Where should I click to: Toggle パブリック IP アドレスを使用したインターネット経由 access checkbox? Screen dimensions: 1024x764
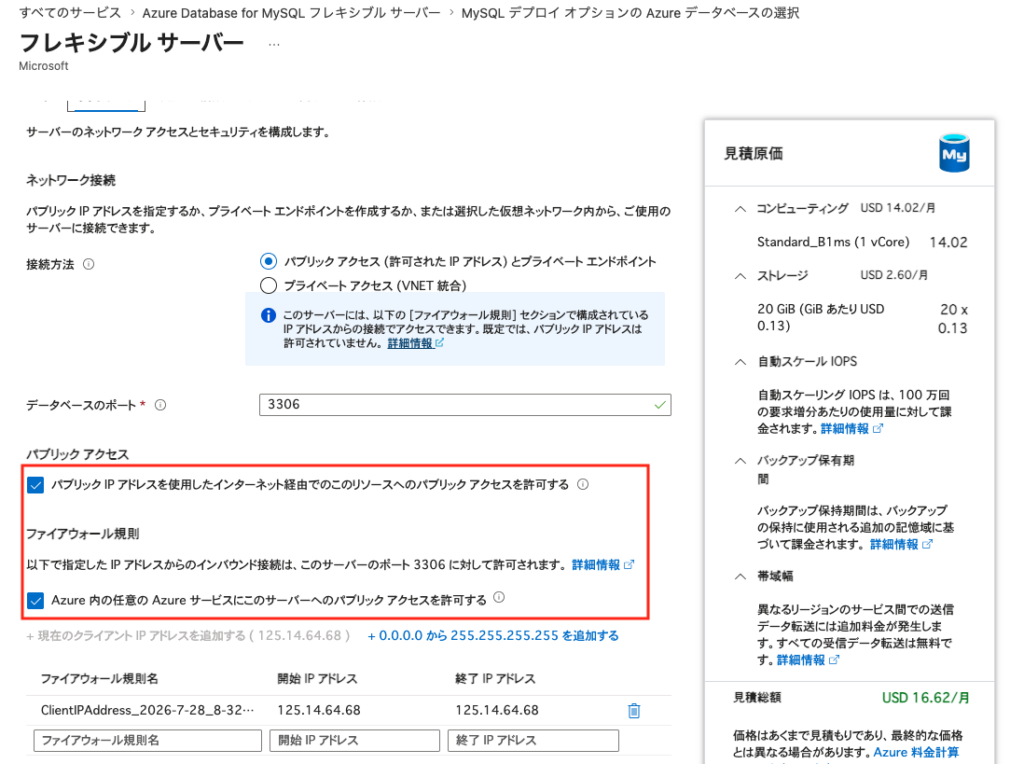tap(36, 485)
